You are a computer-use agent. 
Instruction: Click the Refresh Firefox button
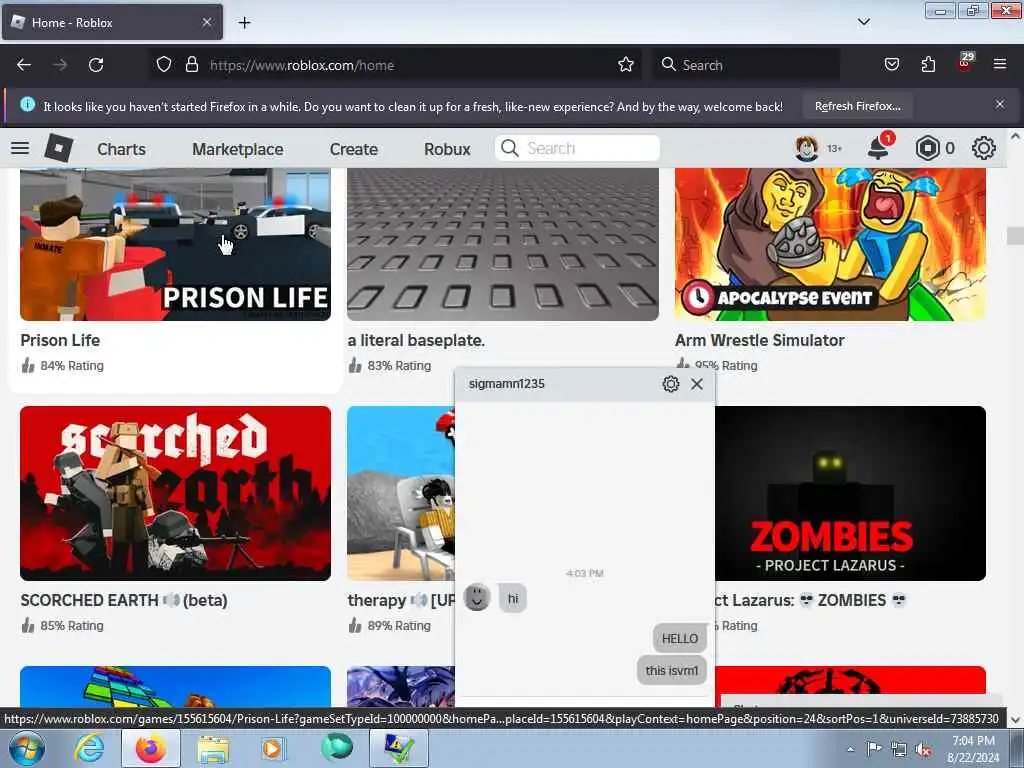(858, 106)
